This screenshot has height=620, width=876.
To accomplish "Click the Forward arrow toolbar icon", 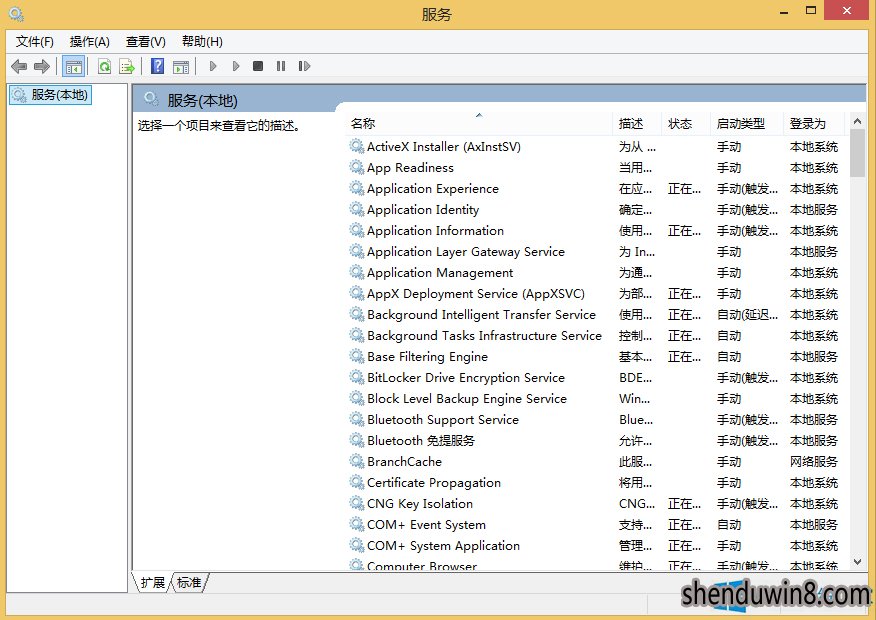I will click(42, 66).
